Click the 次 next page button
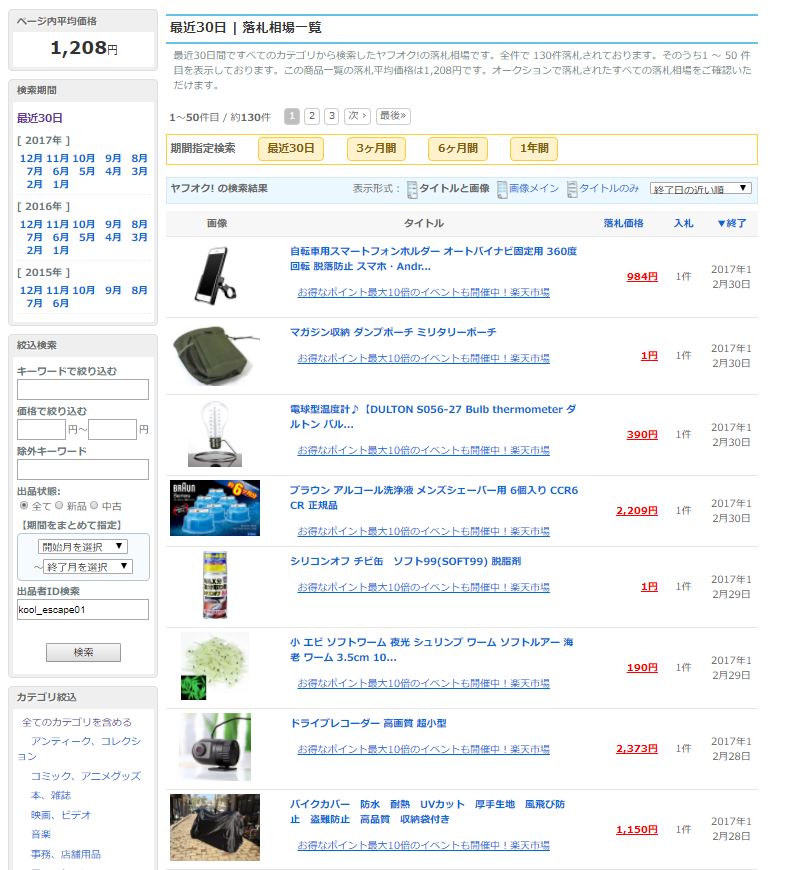Screen dimensions: 797x870 point(357,116)
